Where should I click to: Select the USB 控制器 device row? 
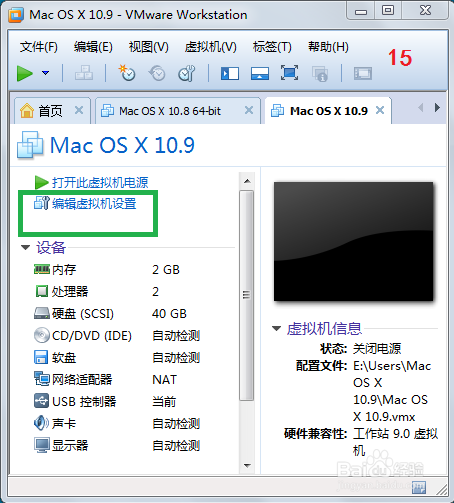click(x=117, y=402)
